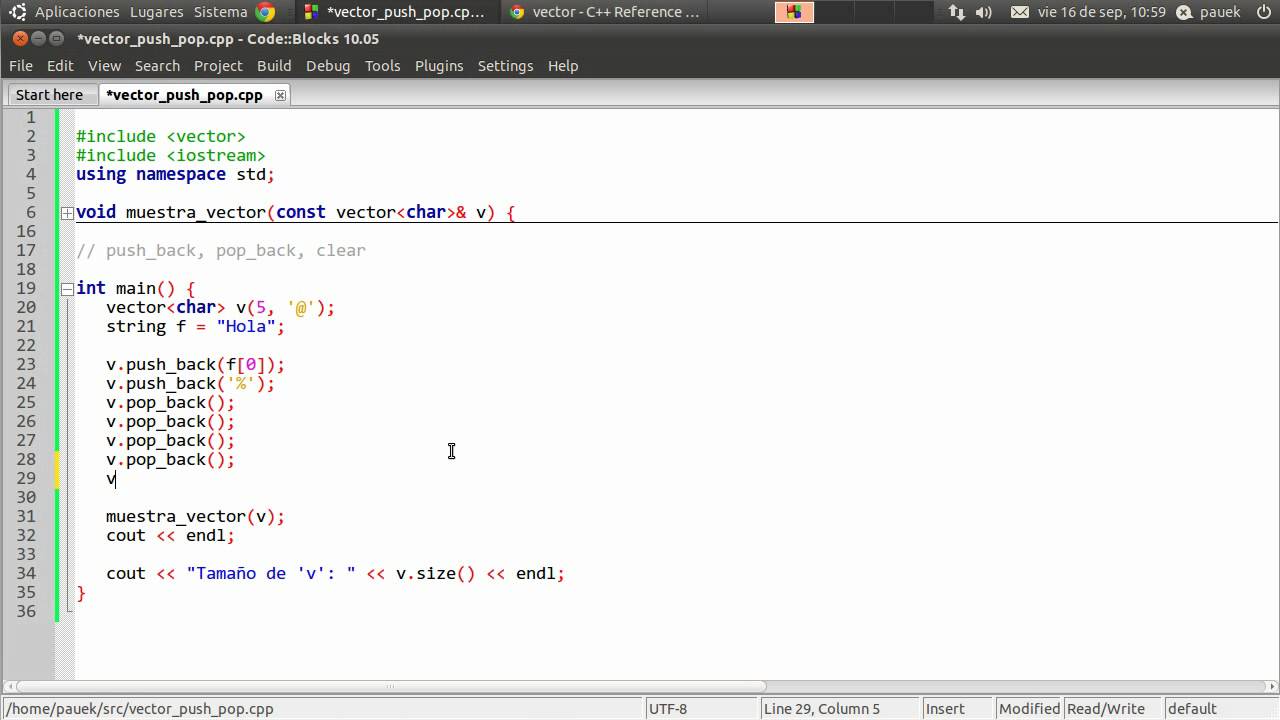This screenshot has height=720, width=1280.
Task: Open the Build menu
Action: [x=274, y=66]
